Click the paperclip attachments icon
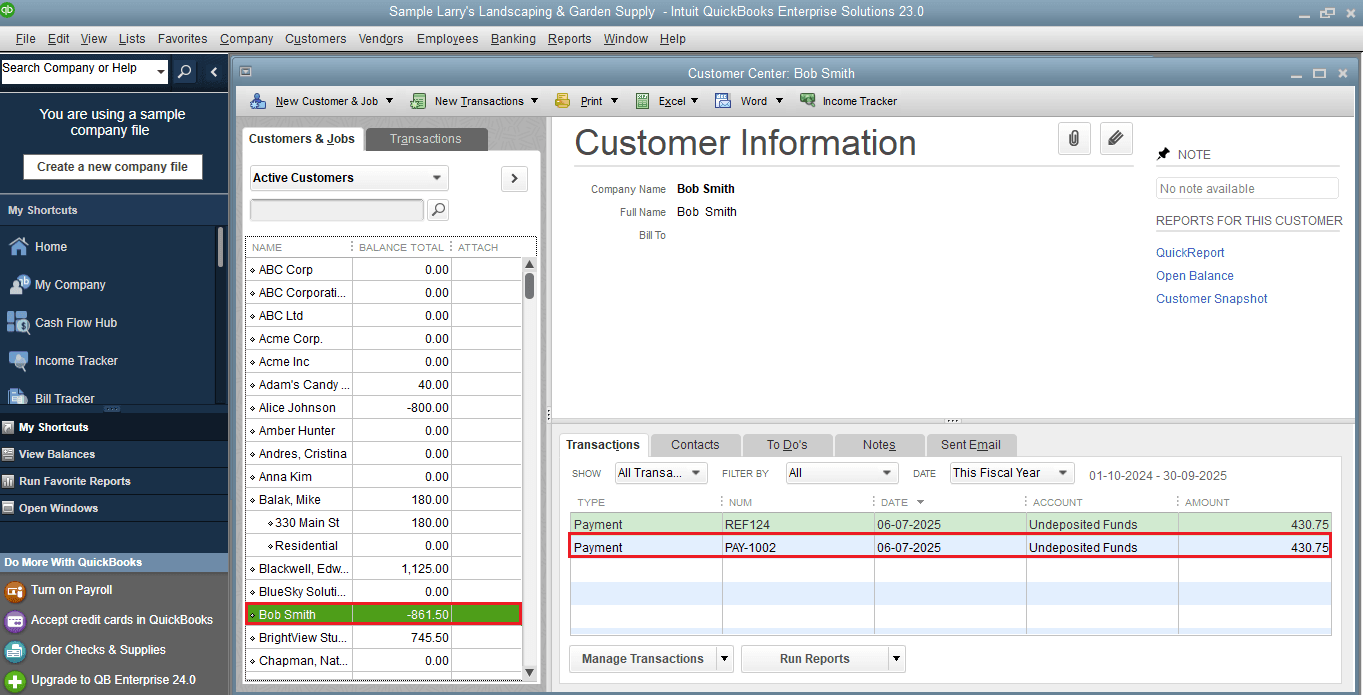The height and width of the screenshot is (695, 1363). [1074, 138]
